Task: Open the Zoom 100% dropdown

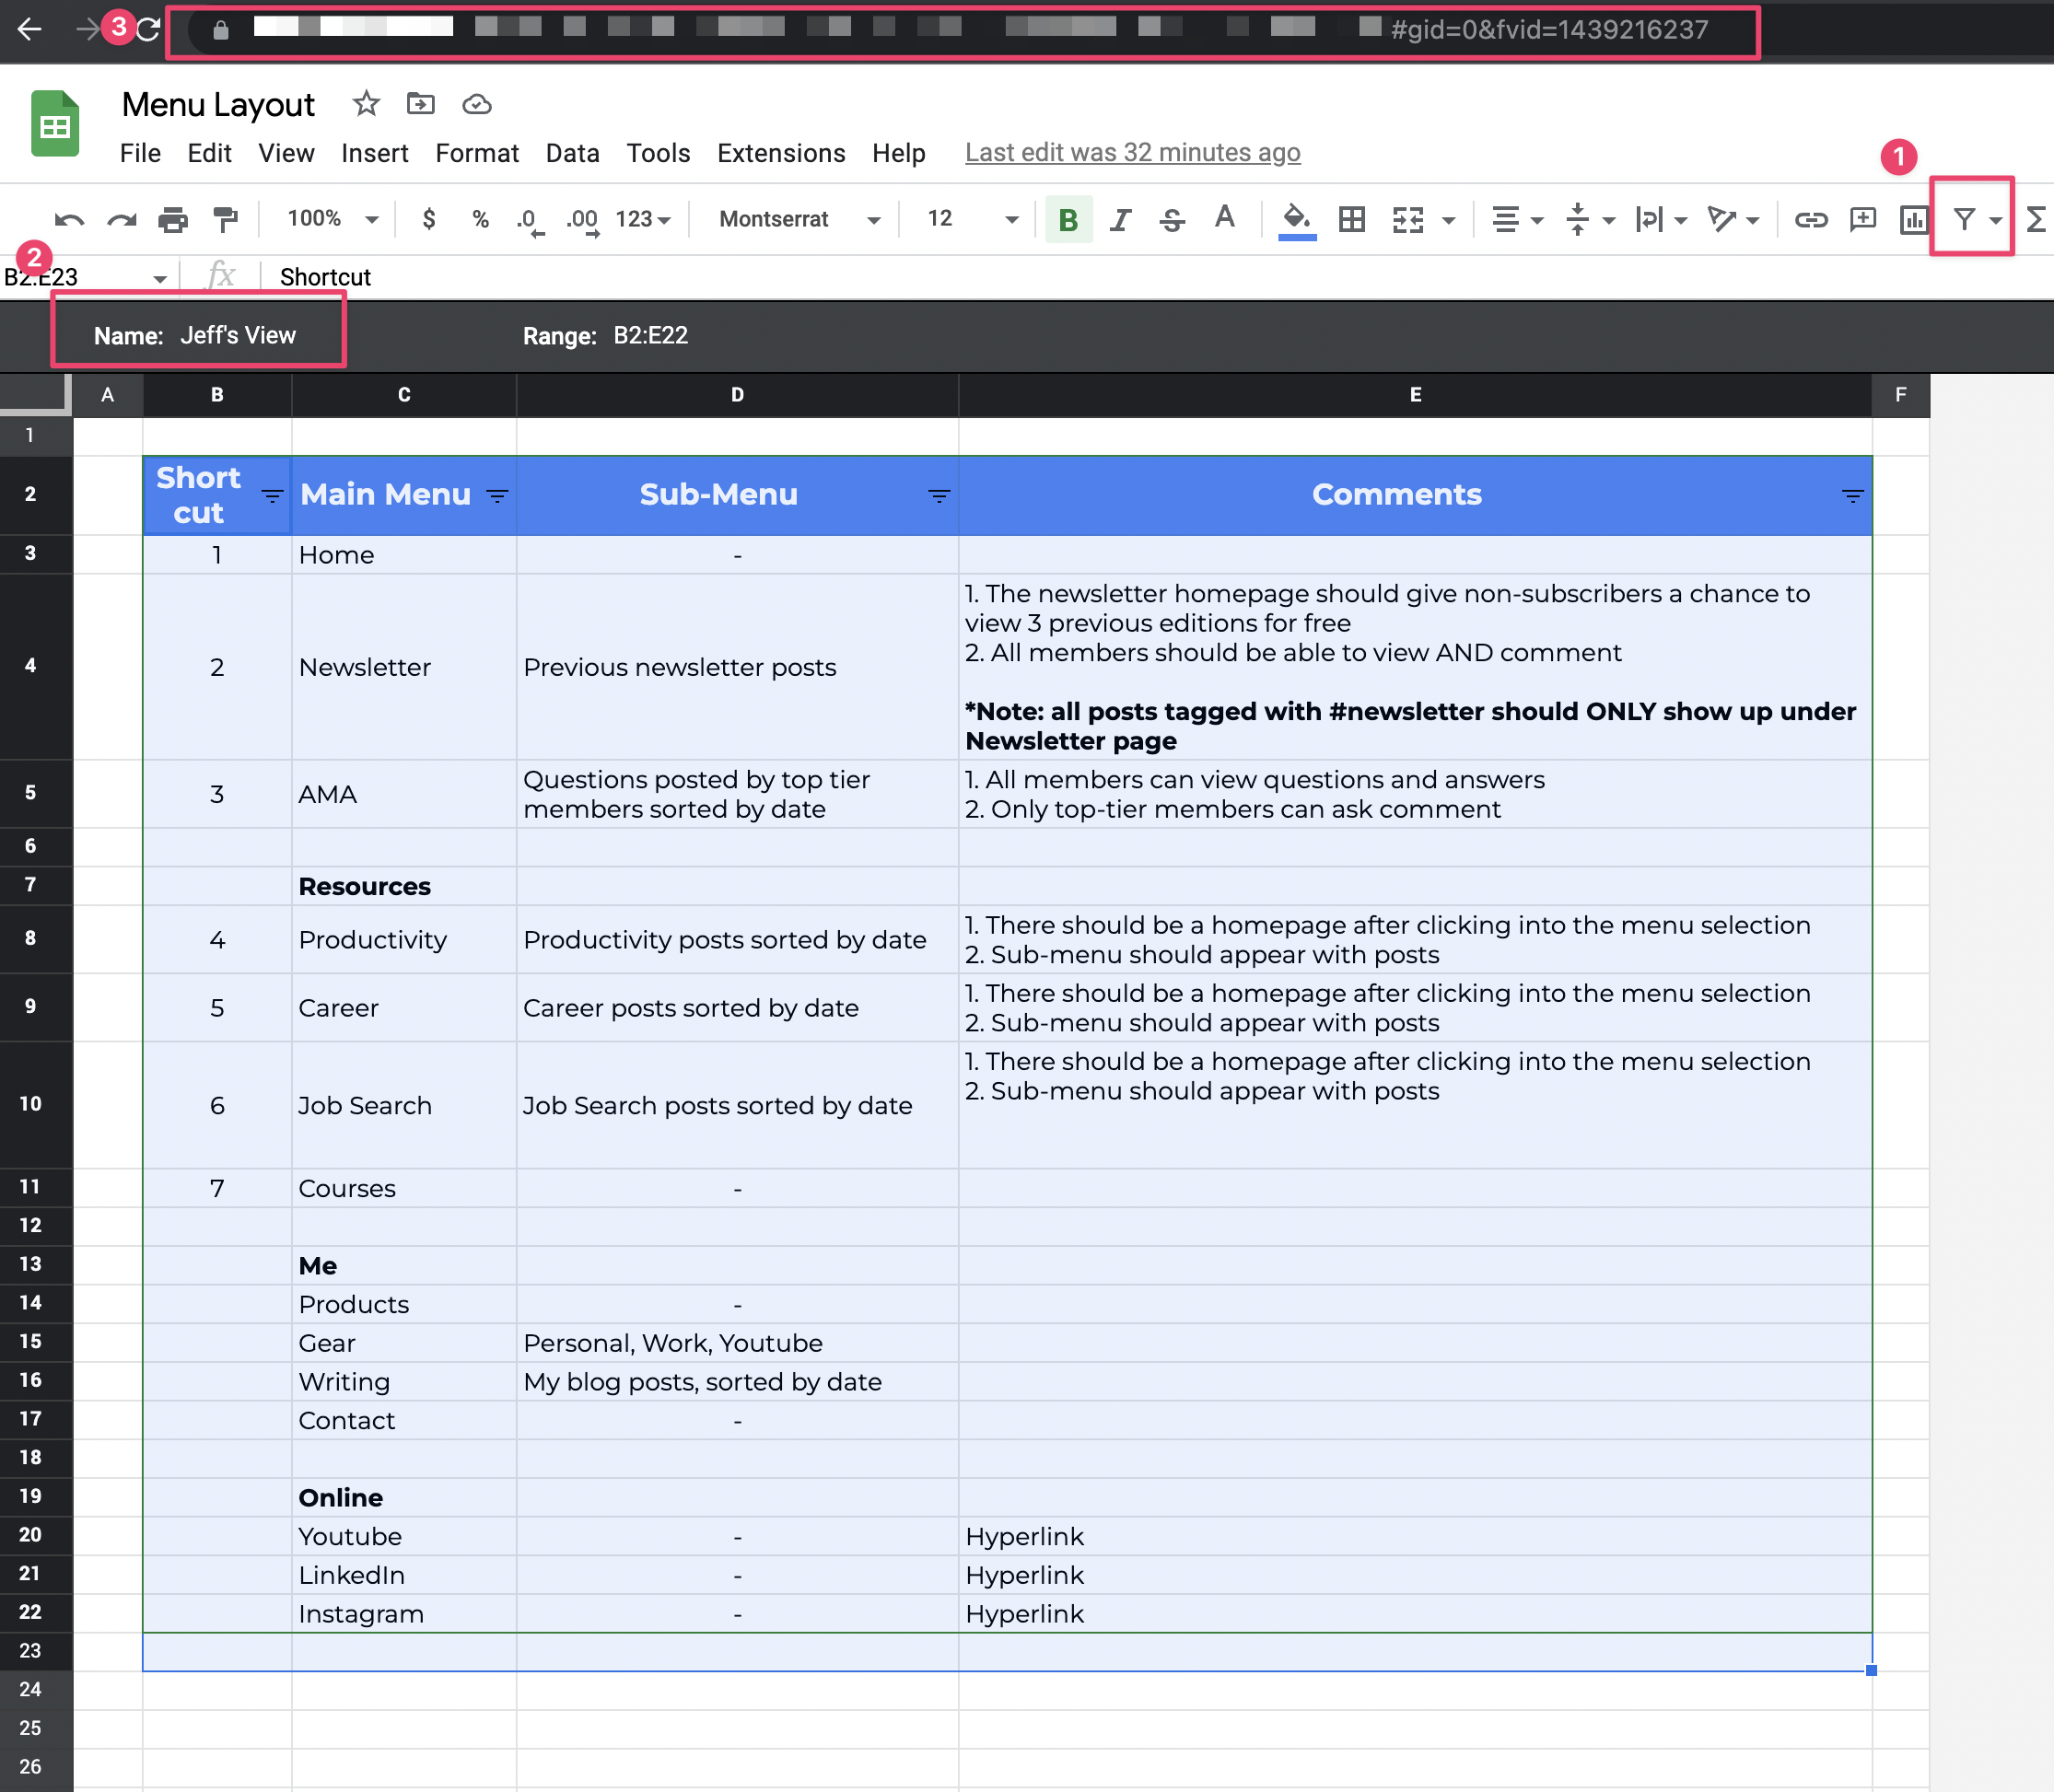Action: point(333,219)
